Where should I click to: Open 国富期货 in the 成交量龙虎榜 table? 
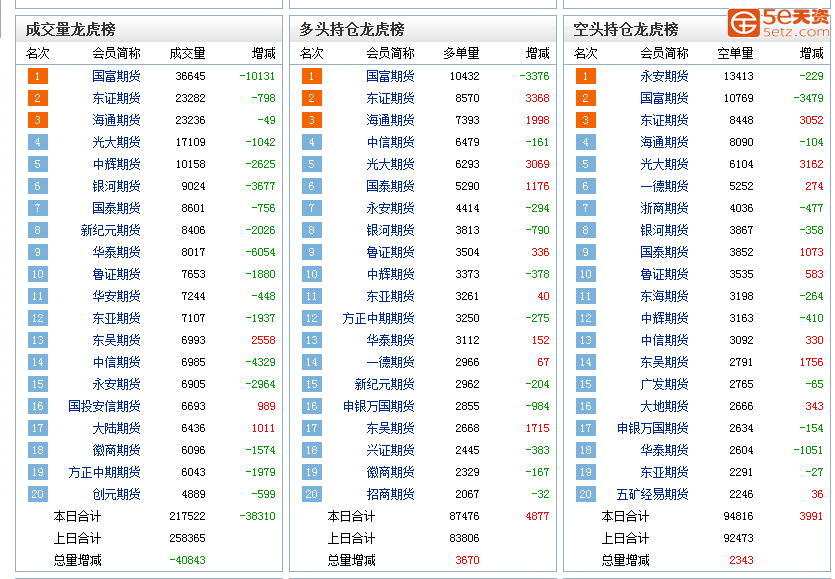[x=116, y=76]
